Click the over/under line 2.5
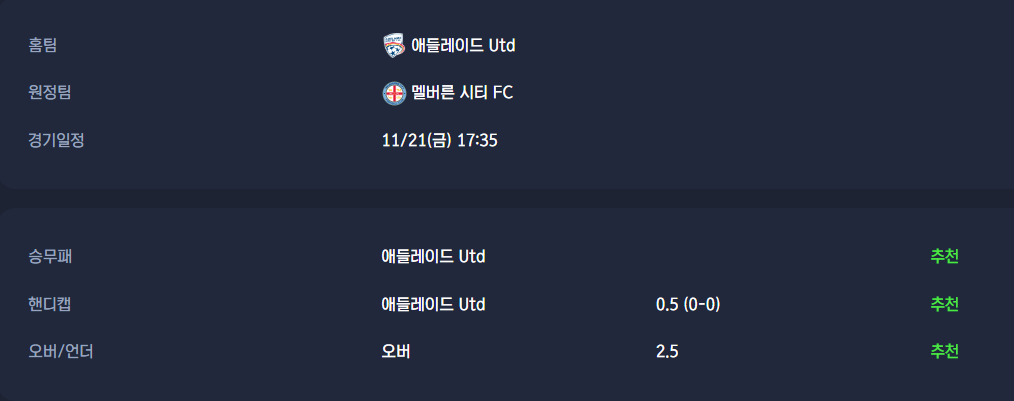1014x401 pixels. click(x=668, y=351)
